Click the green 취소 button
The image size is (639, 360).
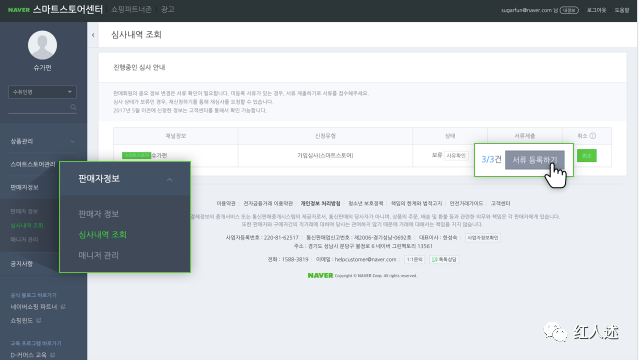(587, 155)
